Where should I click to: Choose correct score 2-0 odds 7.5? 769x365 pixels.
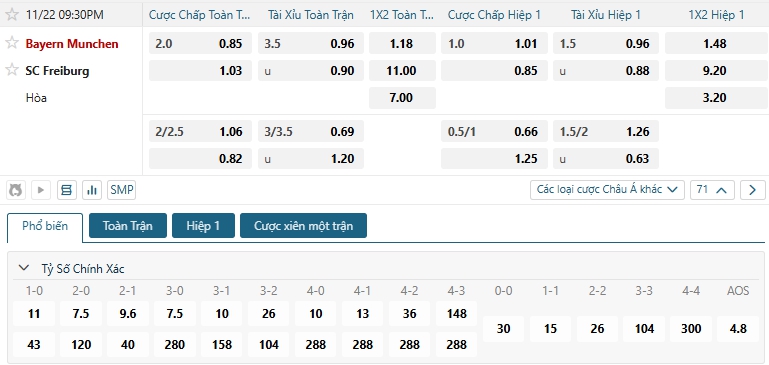[x=81, y=313]
